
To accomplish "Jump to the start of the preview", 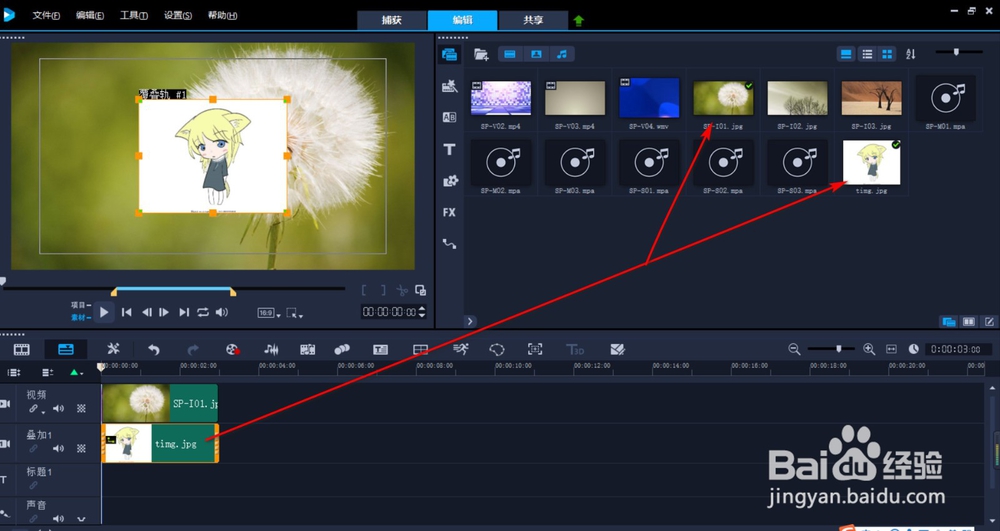I will [127, 312].
